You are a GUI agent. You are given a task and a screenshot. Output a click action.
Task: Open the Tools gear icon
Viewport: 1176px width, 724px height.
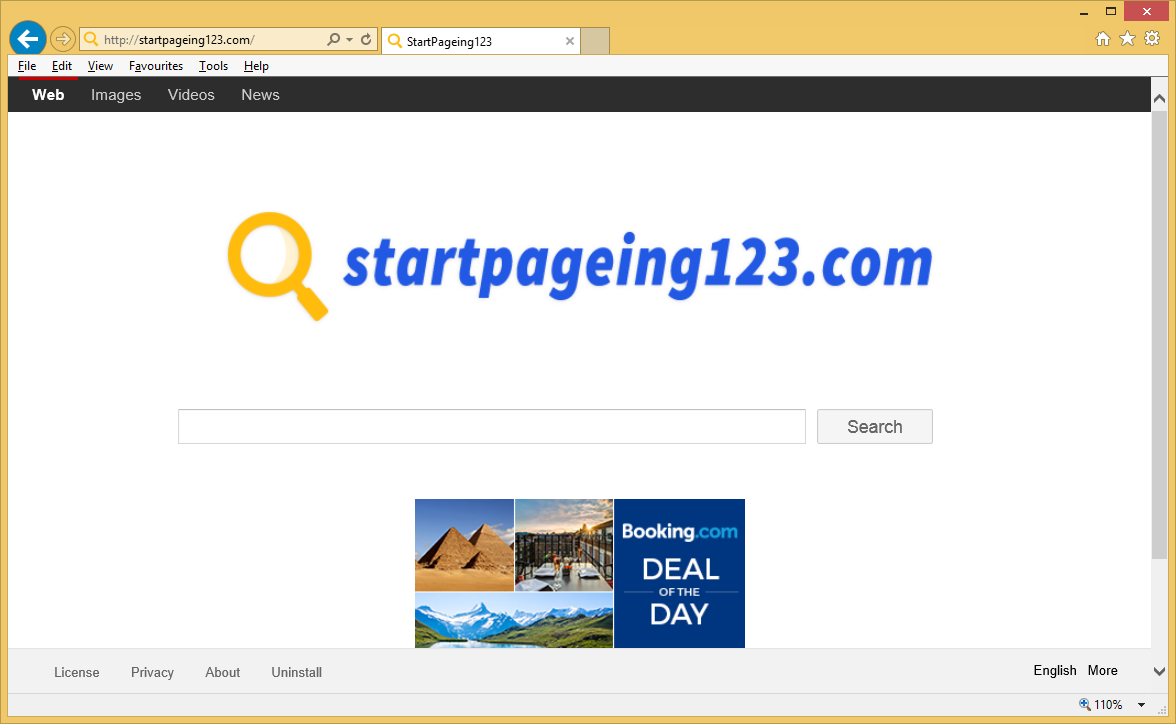[x=1152, y=39]
